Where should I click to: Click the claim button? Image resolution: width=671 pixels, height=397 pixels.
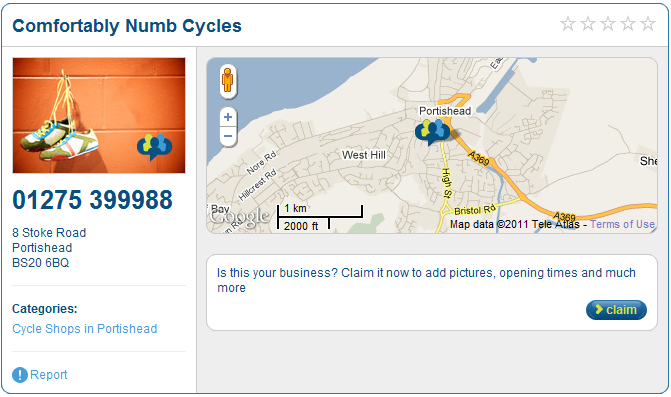click(x=616, y=310)
